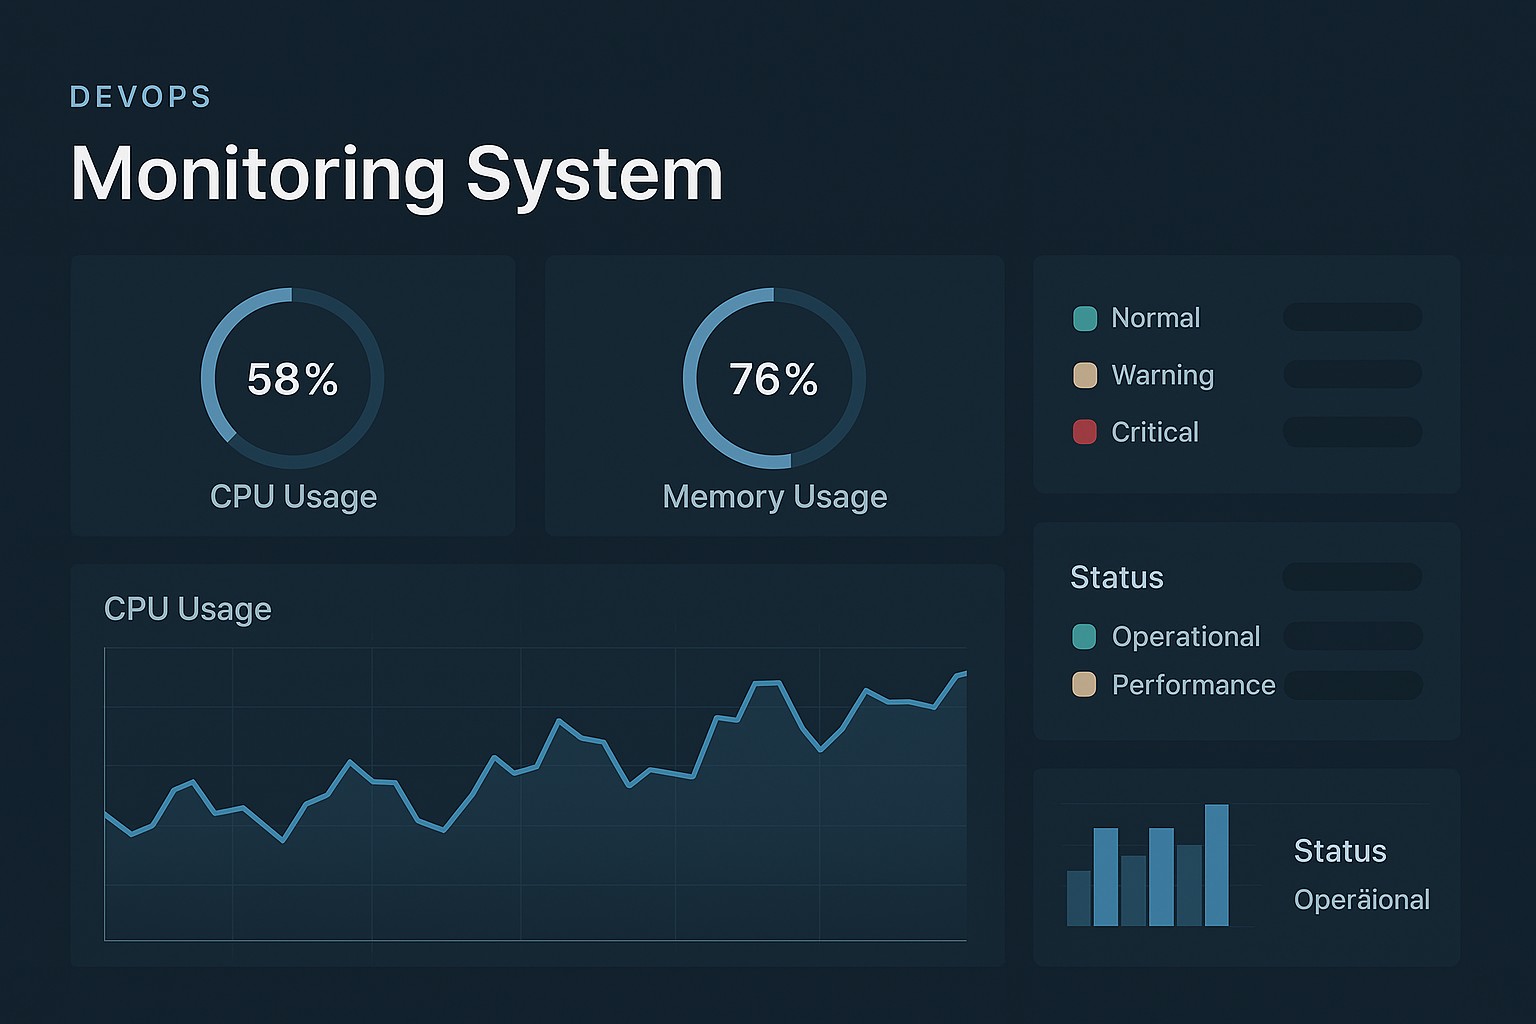Select the Performance status icon

(1085, 685)
